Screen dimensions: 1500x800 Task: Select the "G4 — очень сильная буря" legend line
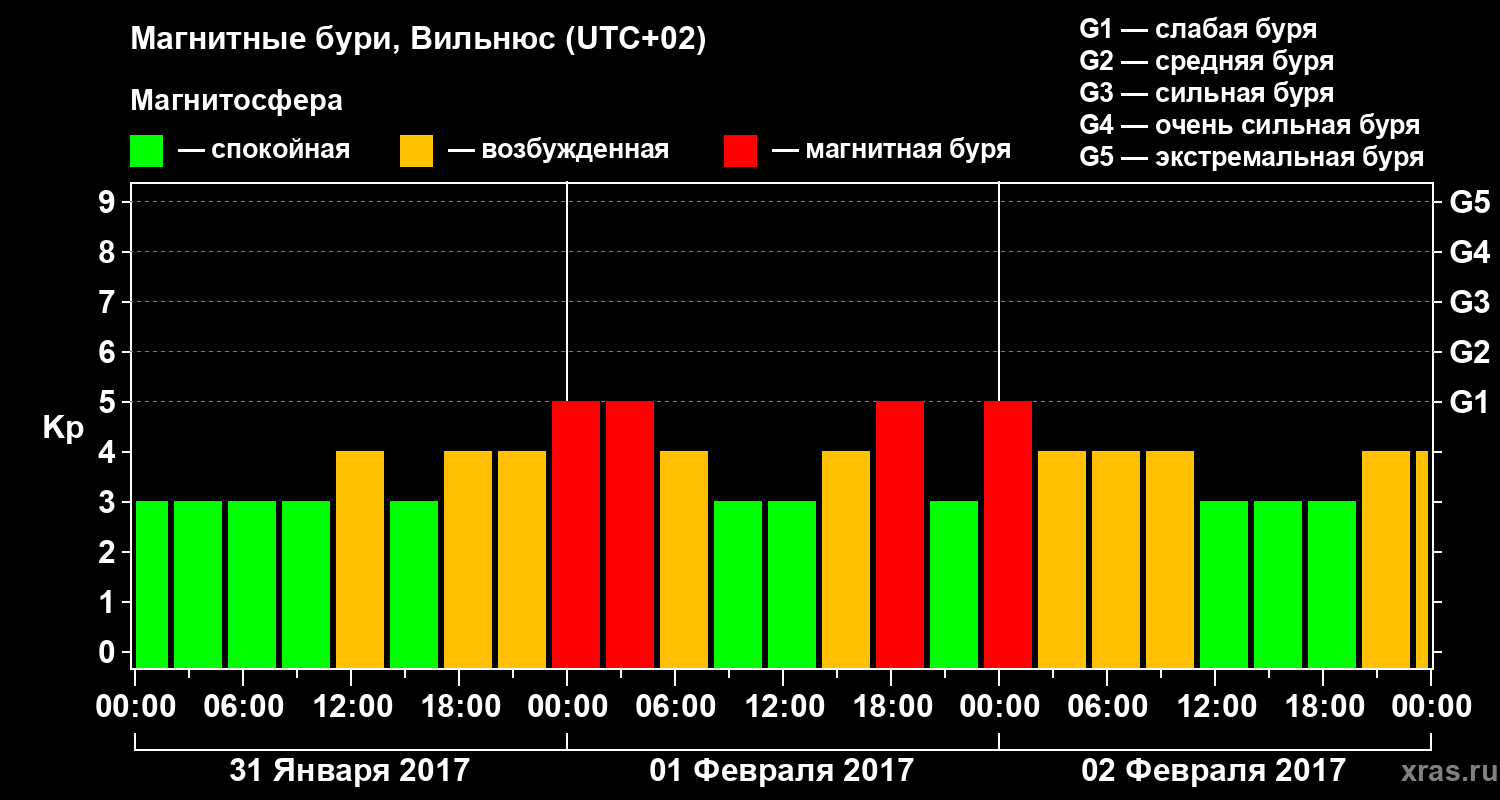pyautogui.click(x=1250, y=125)
